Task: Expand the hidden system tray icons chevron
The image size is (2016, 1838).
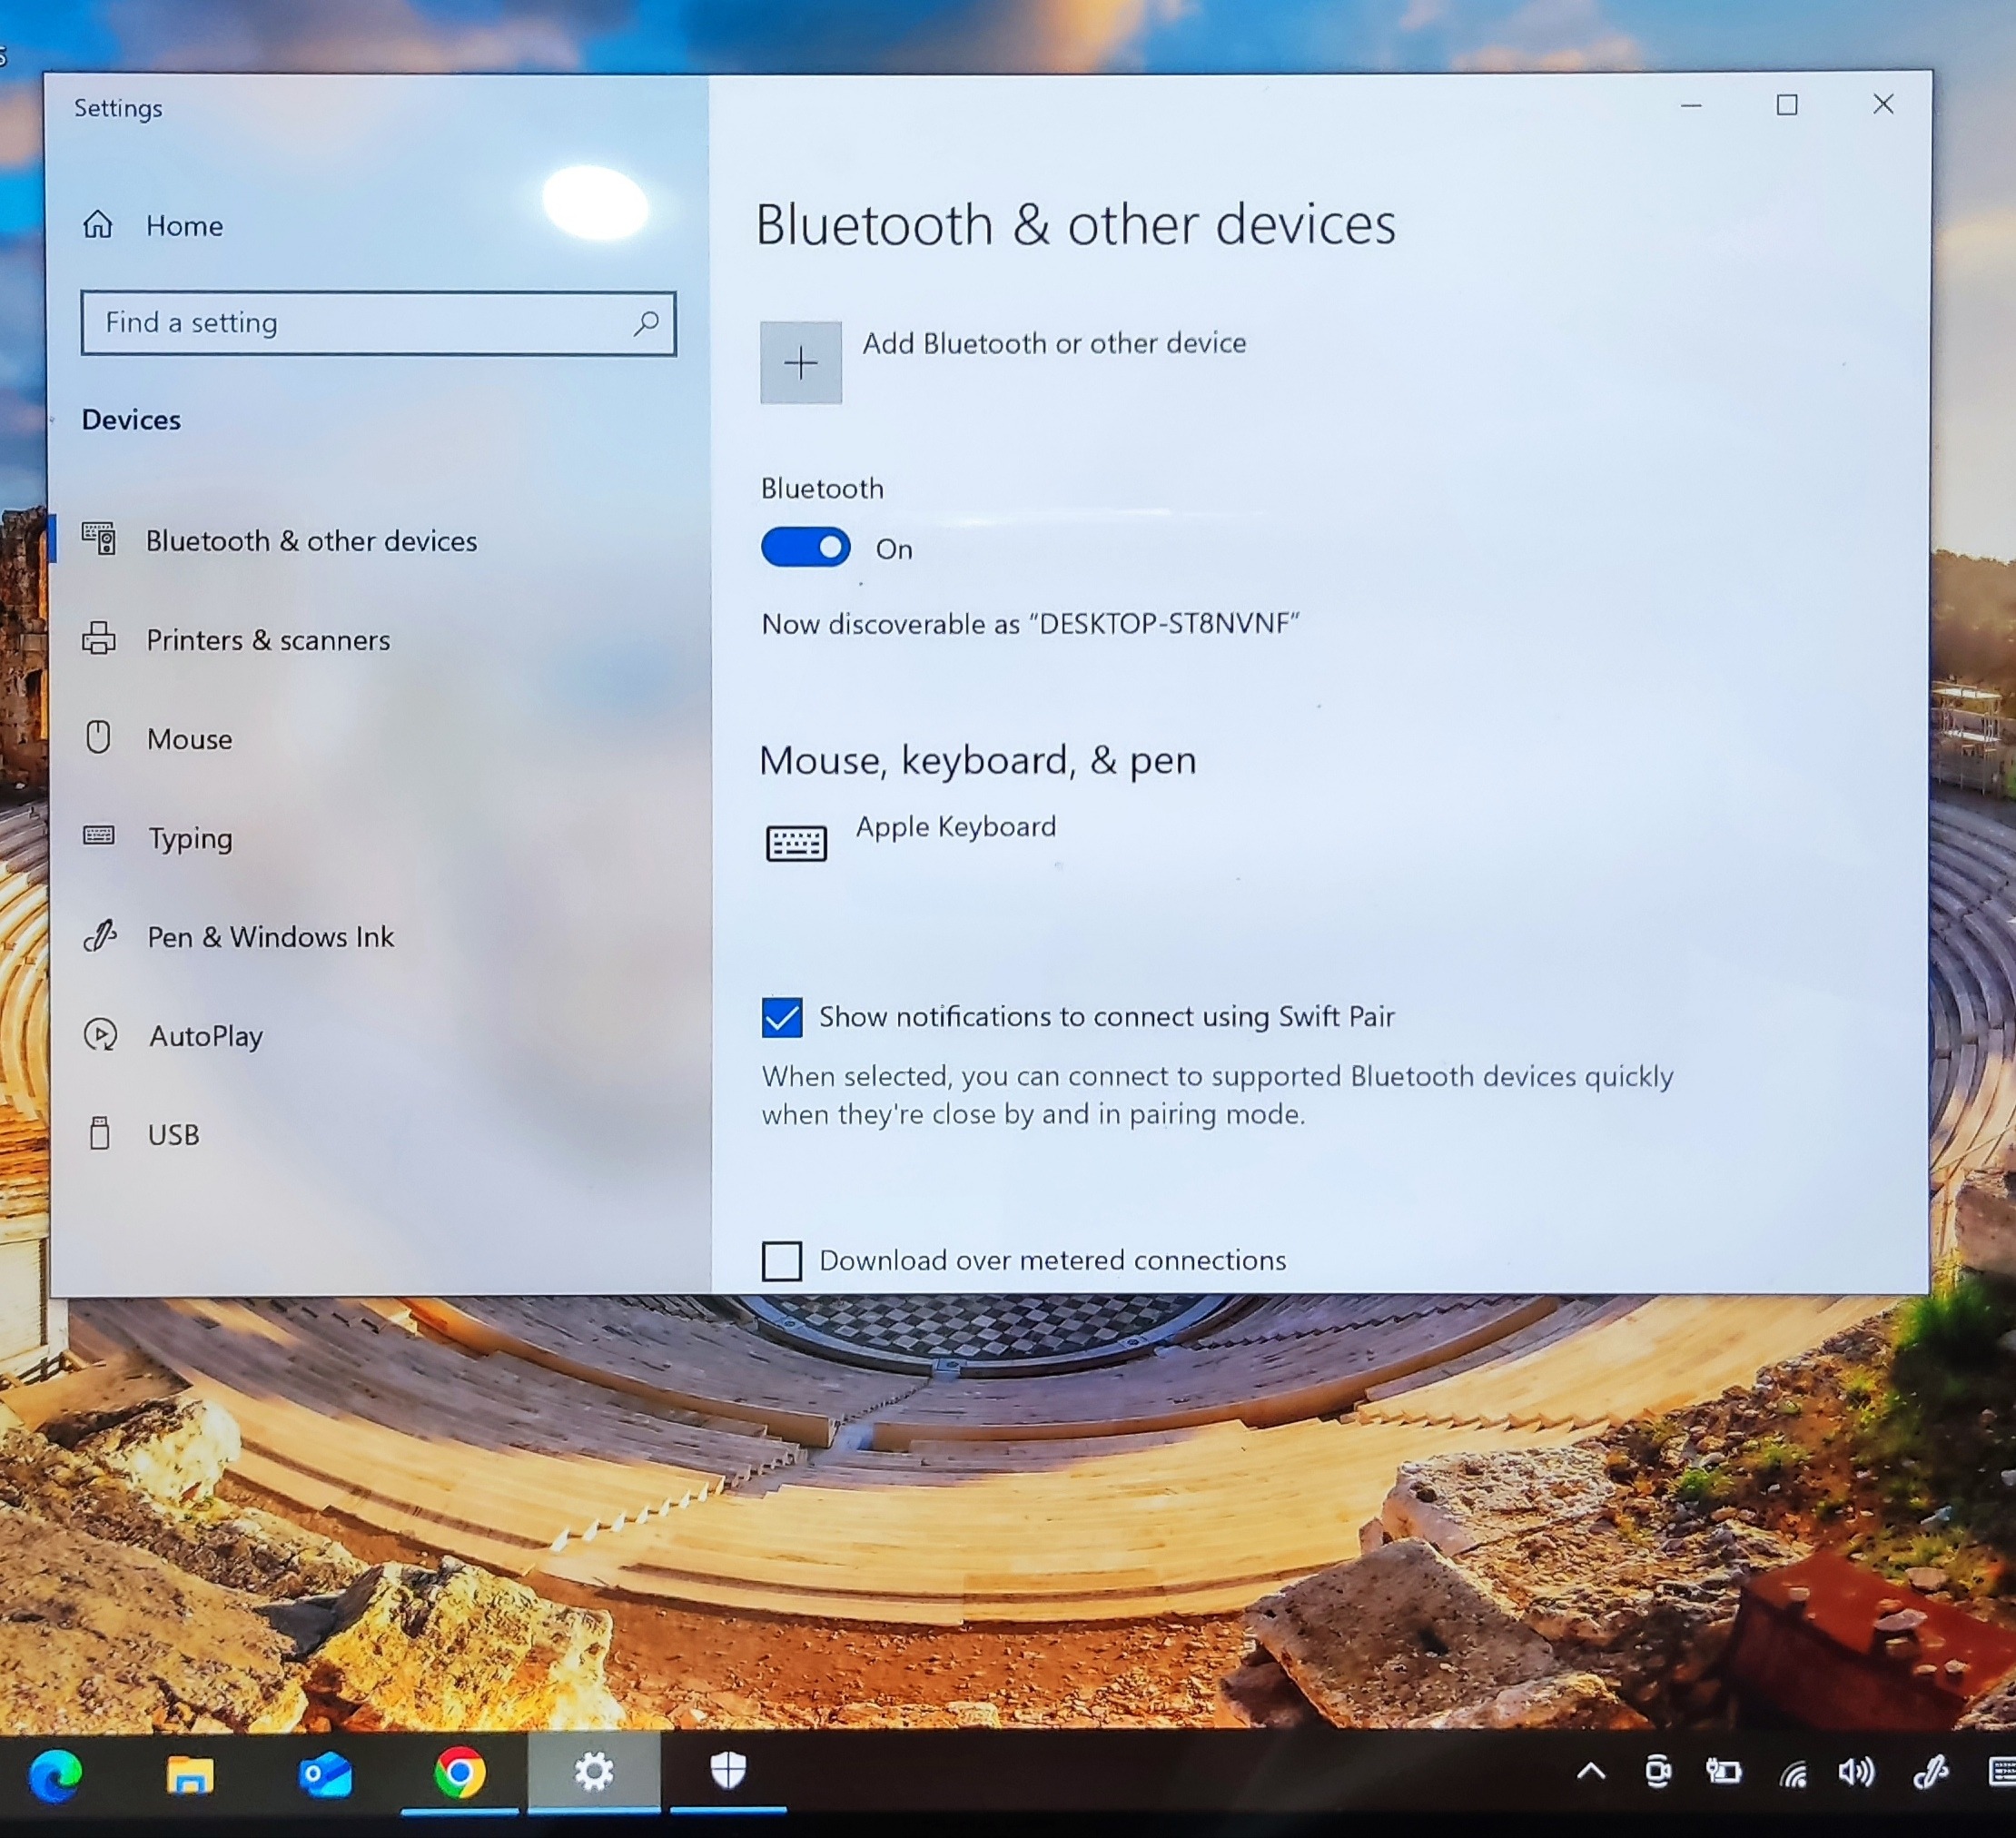Action: 1591,1773
